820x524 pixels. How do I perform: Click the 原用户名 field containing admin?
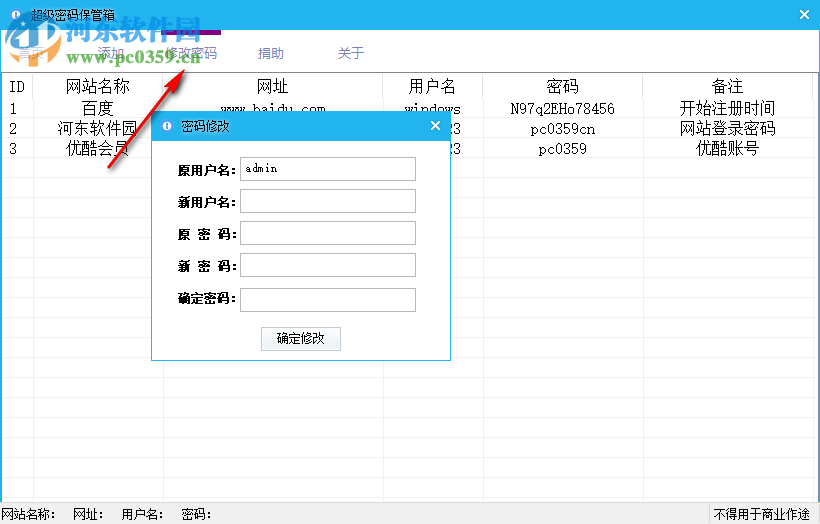point(328,169)
